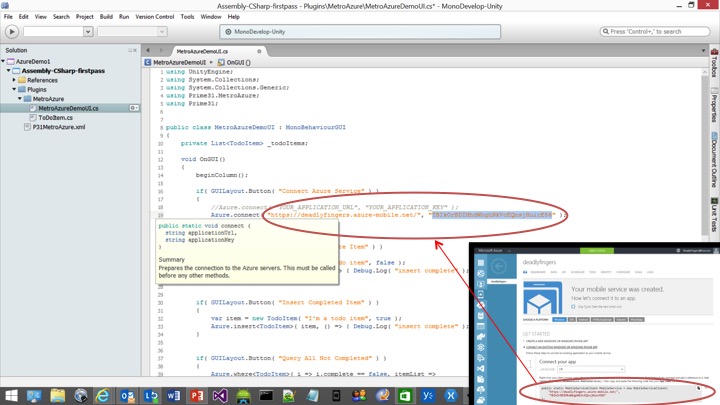Image resolution: width=720 pixels, height=405 pixels.
Task: Open the Edit menu
Action: 23,17
